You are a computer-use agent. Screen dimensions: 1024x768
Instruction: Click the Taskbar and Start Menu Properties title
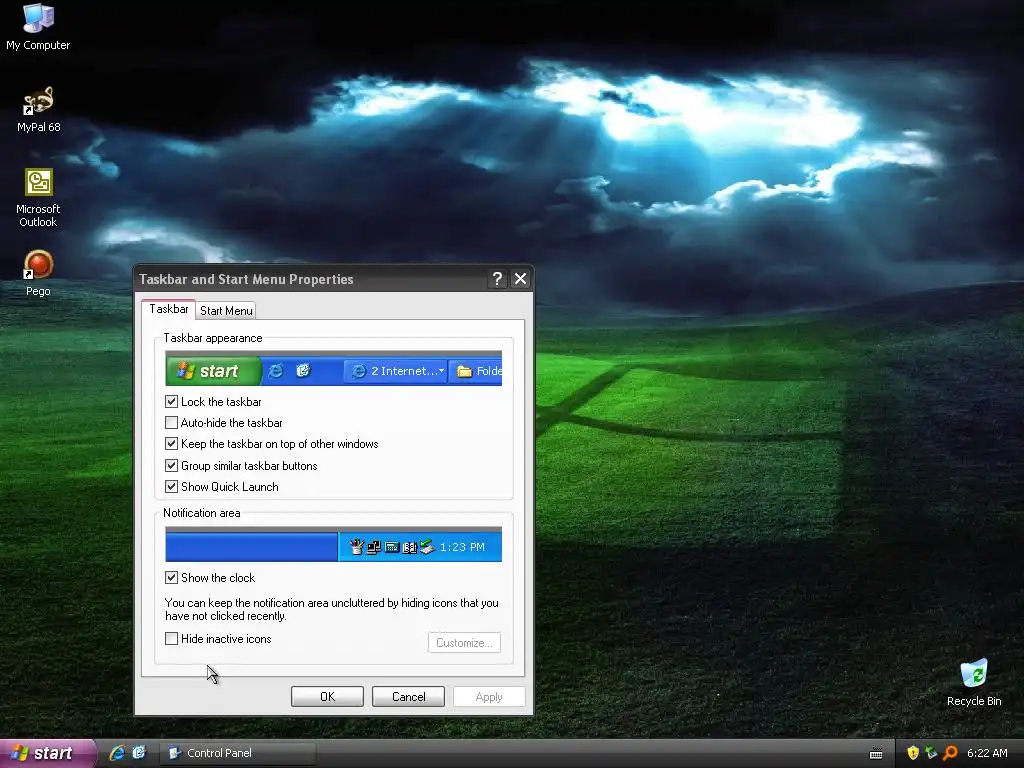246,280
